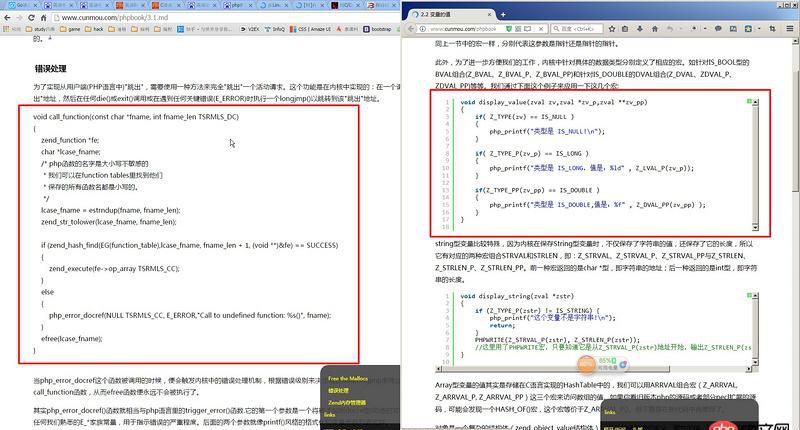Open the V2EX bookmark
Image resolution: width=800 pixels, height=430 pixels.
pos(250,29)
